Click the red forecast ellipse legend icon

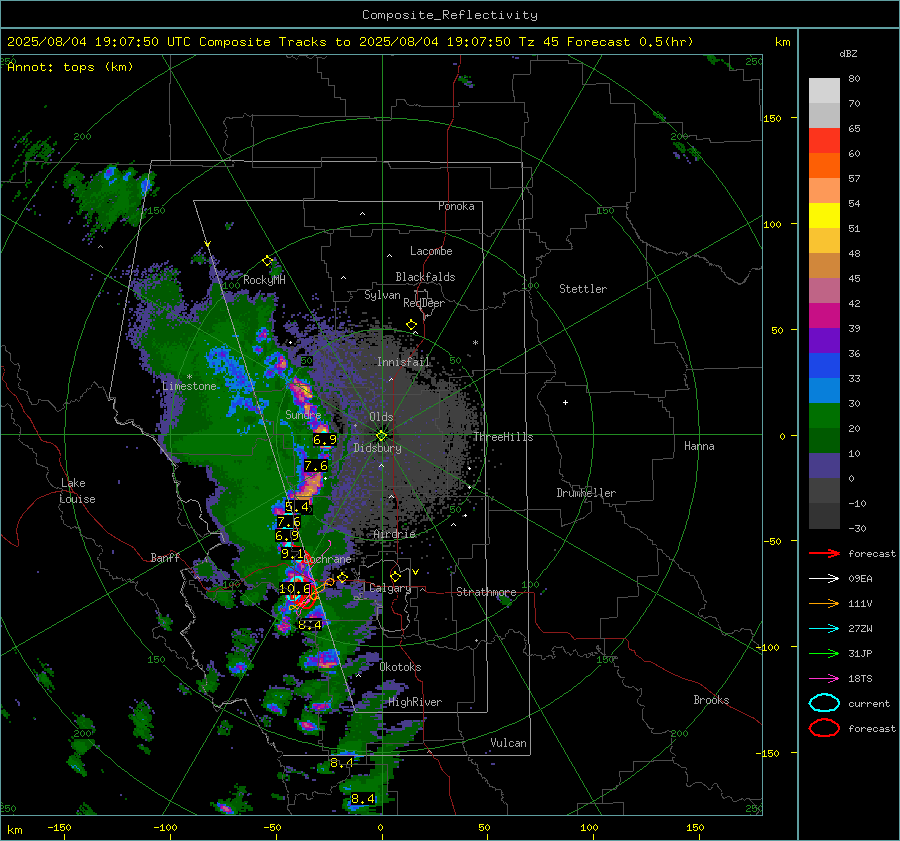[824, 728]
